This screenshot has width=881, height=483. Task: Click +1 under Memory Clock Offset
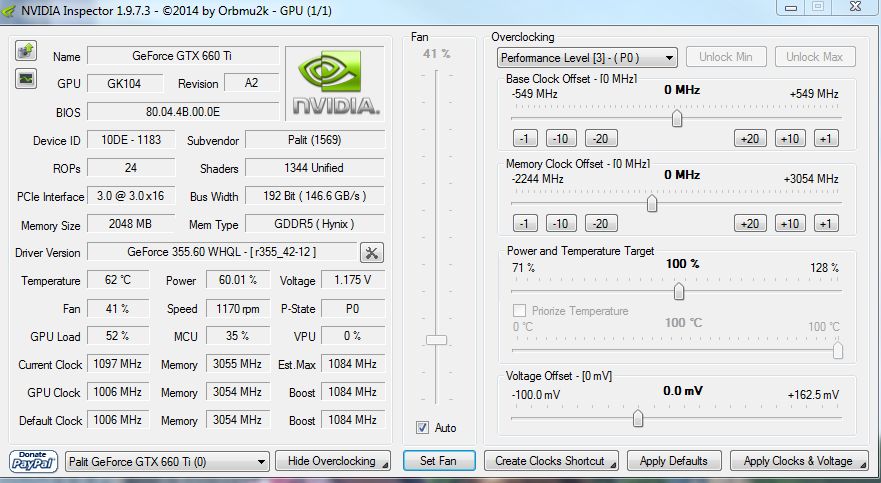coord(826,224)
